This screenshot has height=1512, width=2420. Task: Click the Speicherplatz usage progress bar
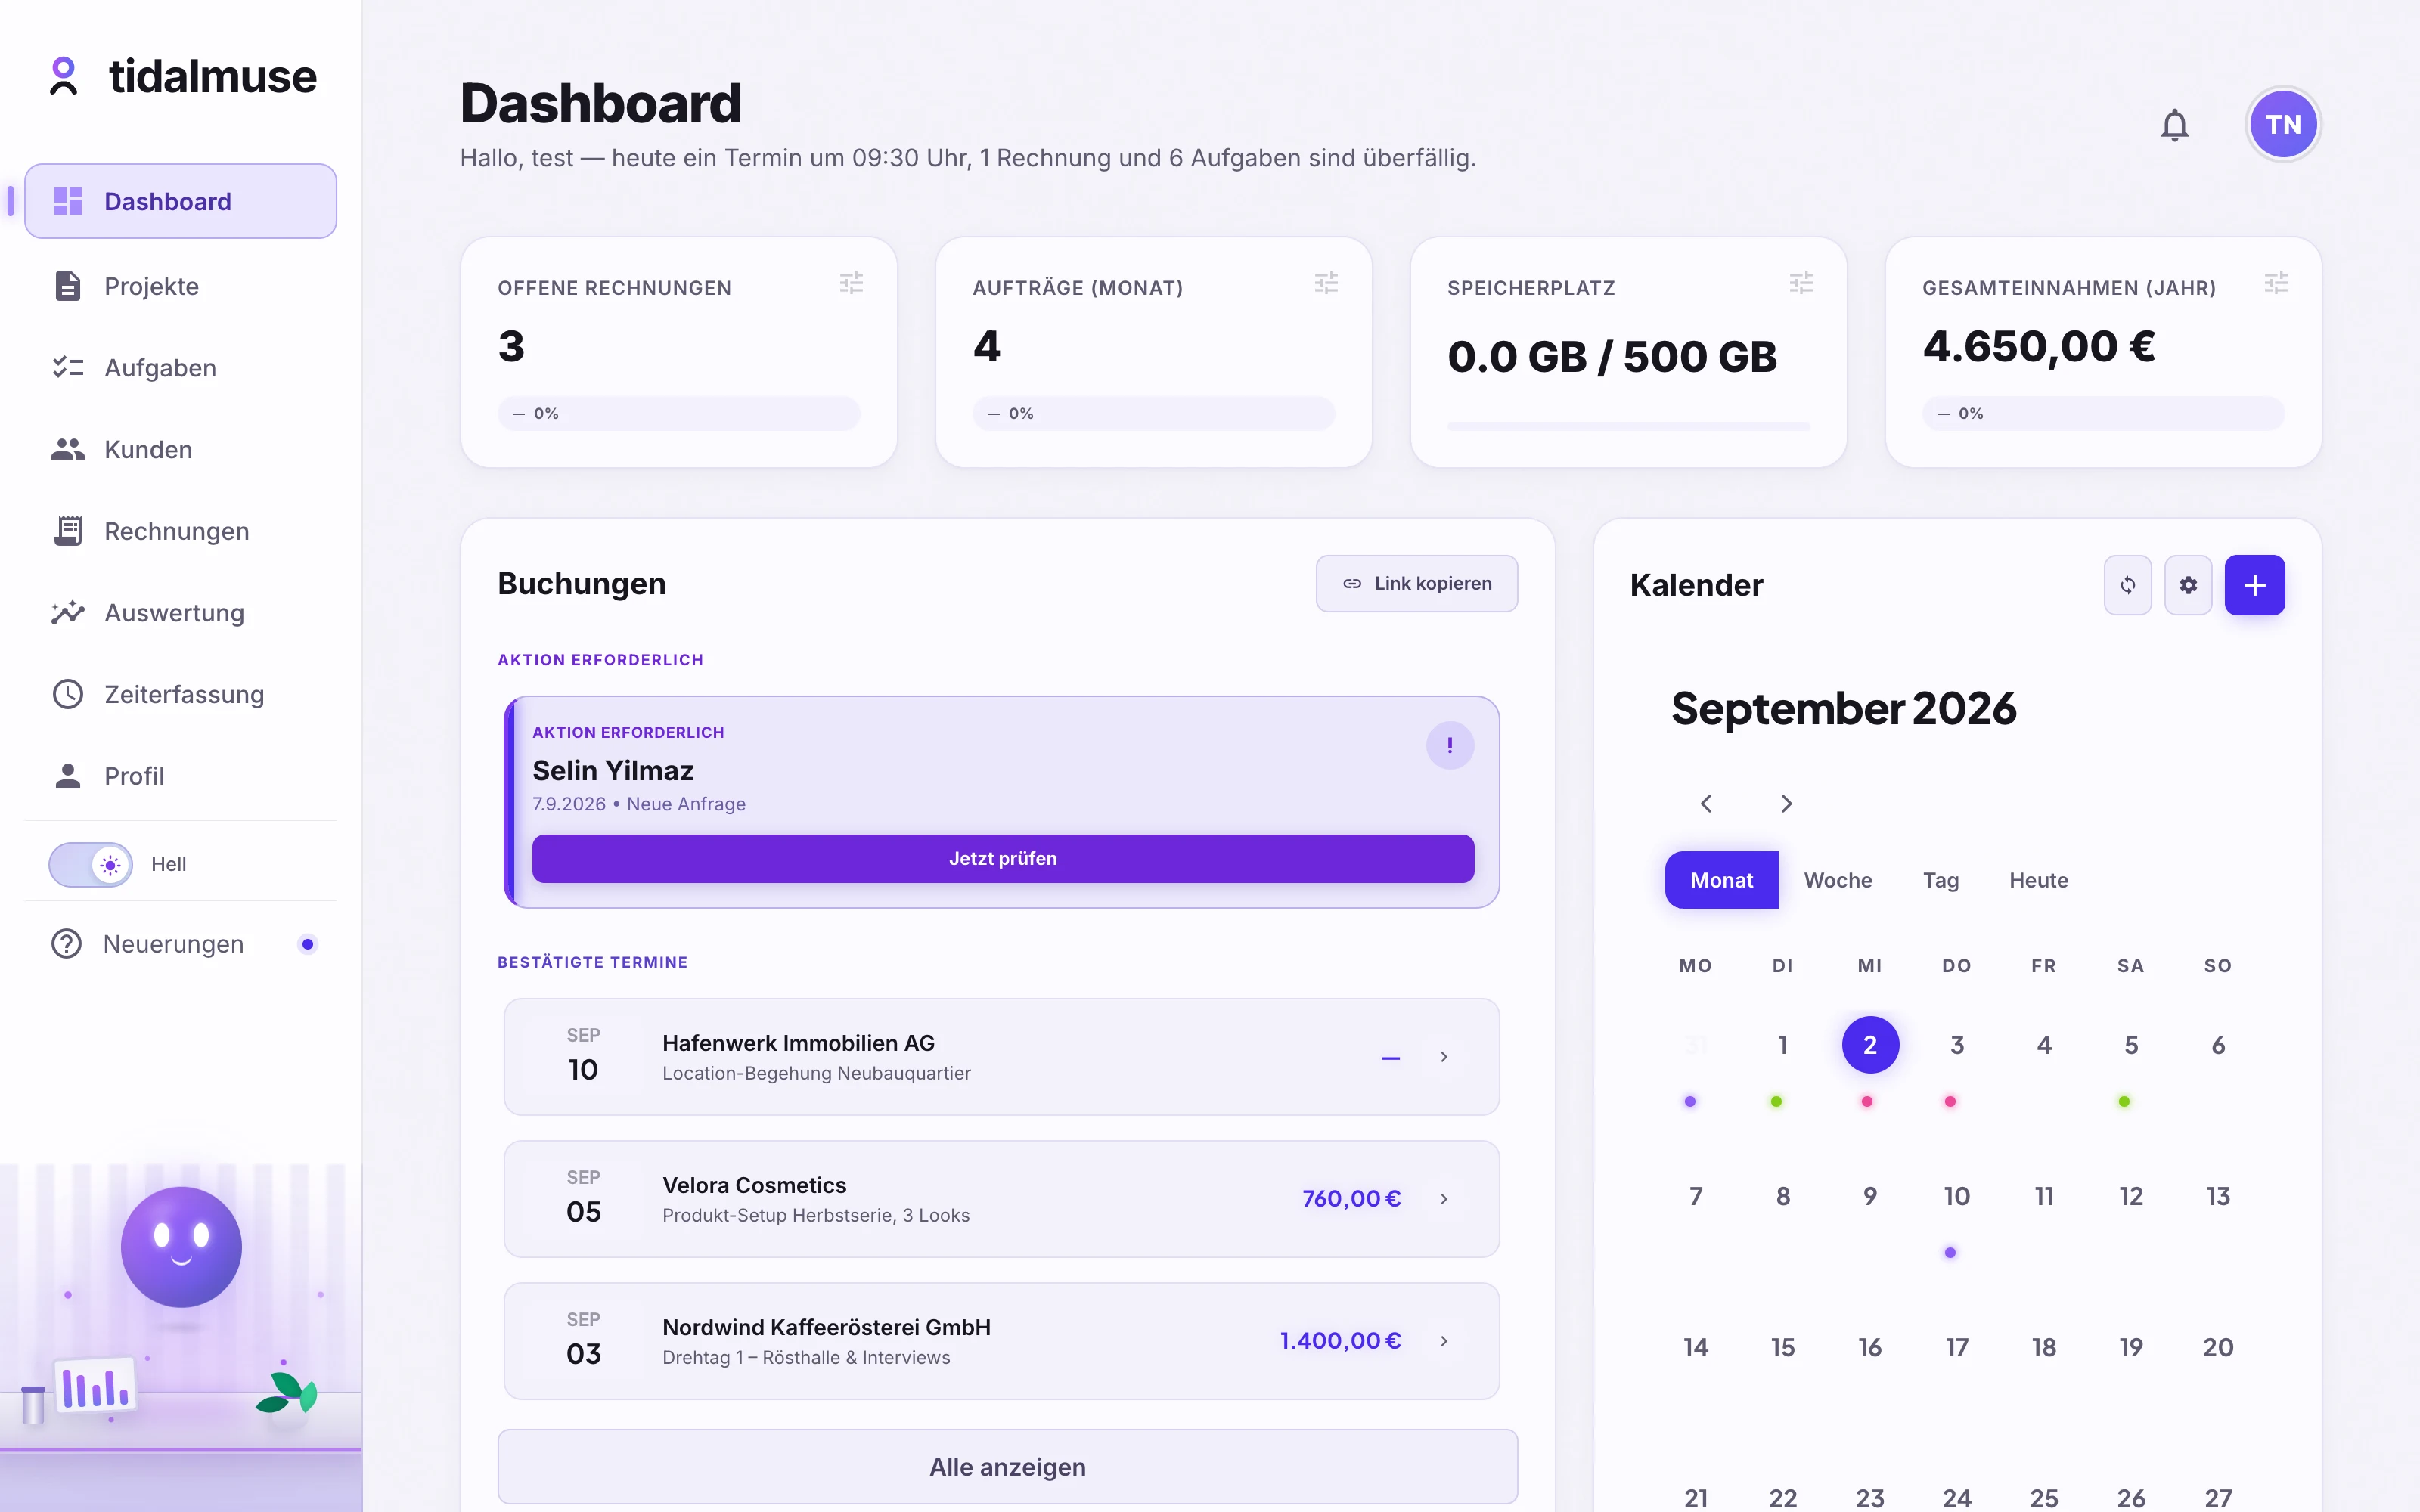[x=1628, y=427]
